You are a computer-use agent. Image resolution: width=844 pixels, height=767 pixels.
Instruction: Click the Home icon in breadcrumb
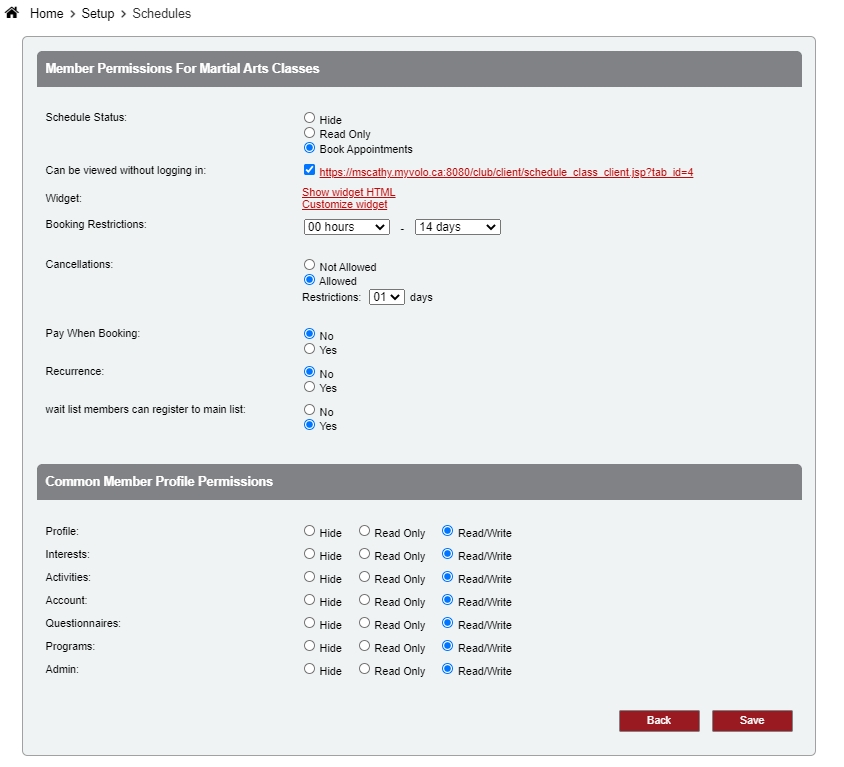(x=12, y=13)
